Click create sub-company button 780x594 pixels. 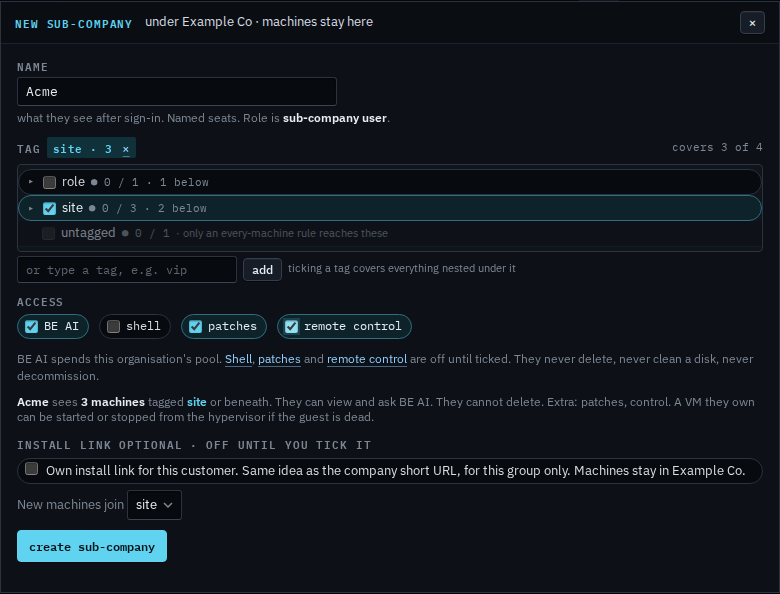tap(92, 546)
